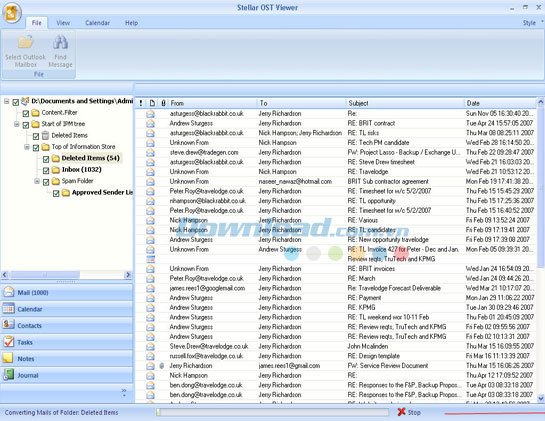Screen dimensions: 545x421
Task: Open the Mail (1000) pane button
Action: (x=67, y=292)
